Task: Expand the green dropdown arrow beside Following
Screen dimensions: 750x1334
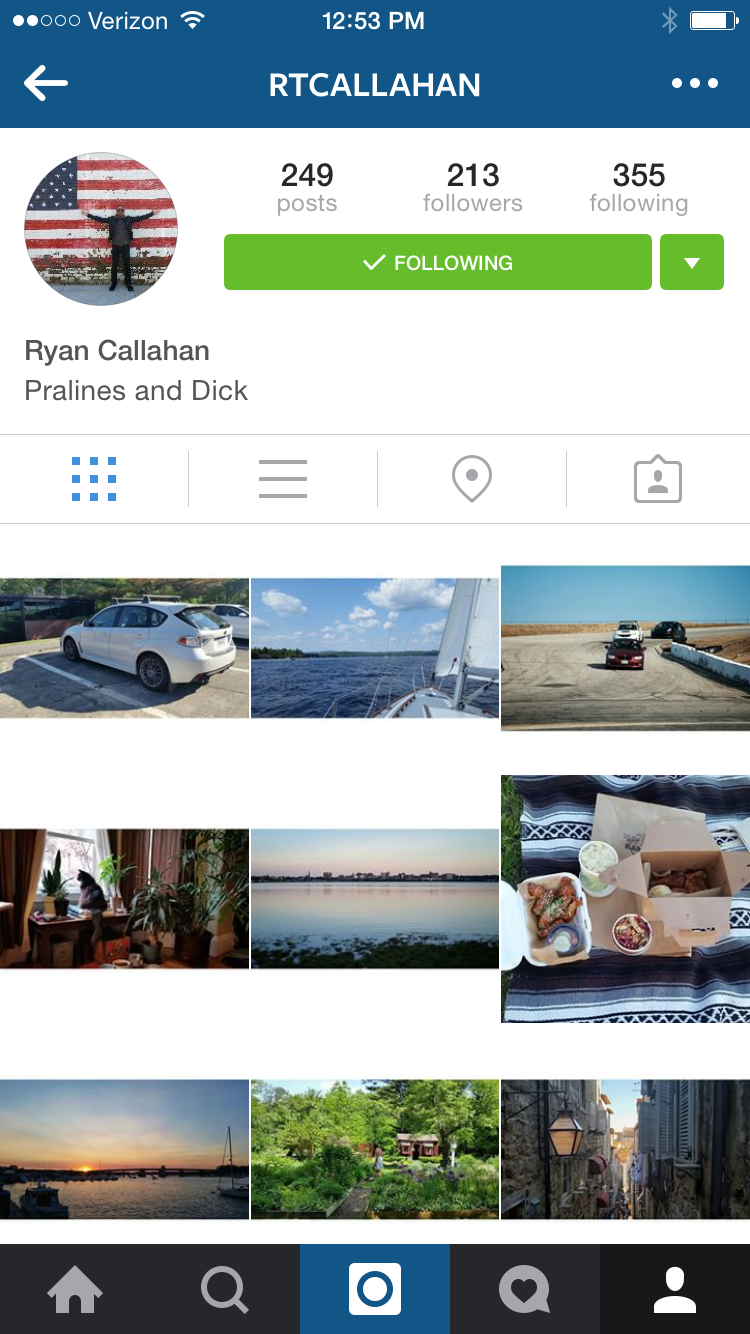Action: [x=692, y=262]
